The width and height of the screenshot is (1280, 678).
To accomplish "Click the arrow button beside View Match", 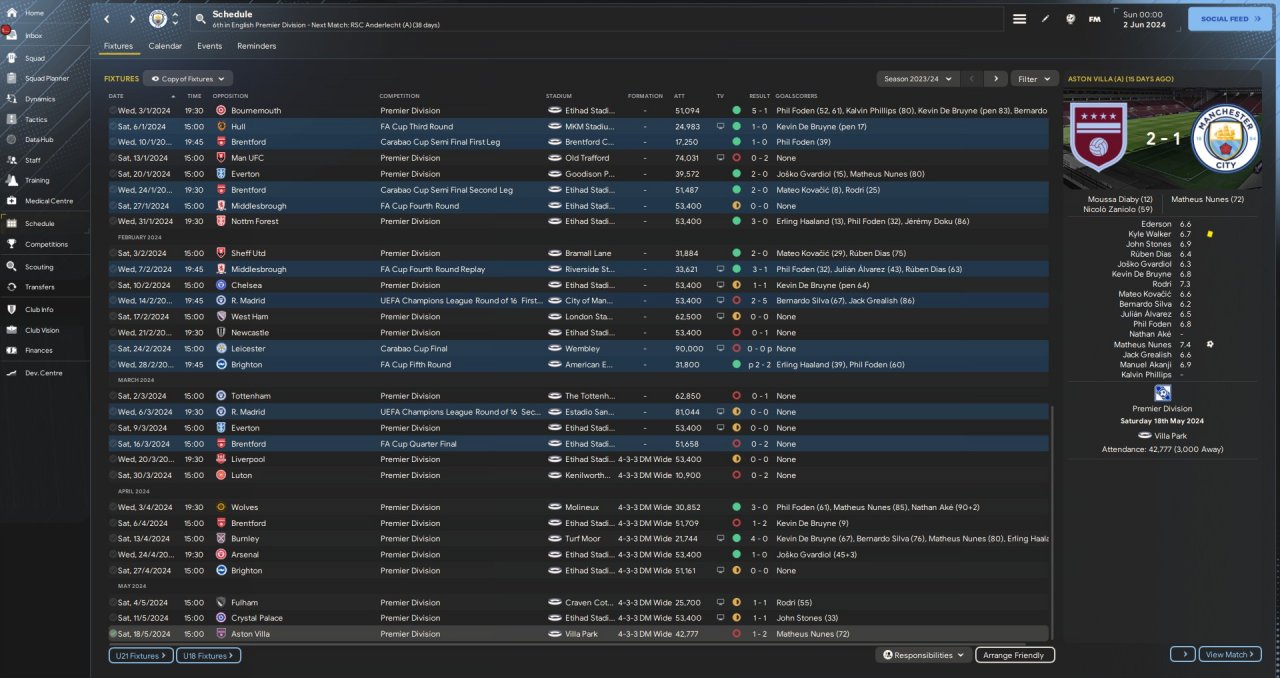I will (1182, 654).
